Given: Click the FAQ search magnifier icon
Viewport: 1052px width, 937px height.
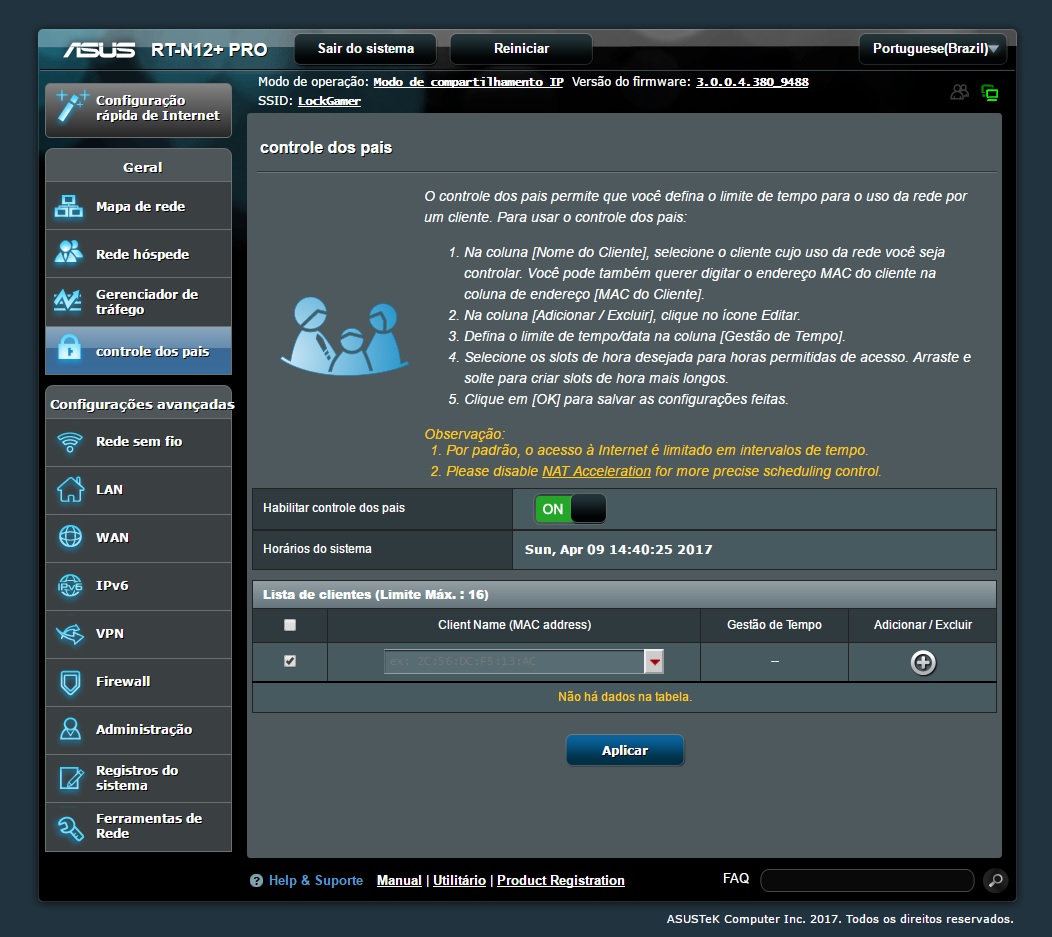Looking at the screenshot, I should (x=995, y=880).
